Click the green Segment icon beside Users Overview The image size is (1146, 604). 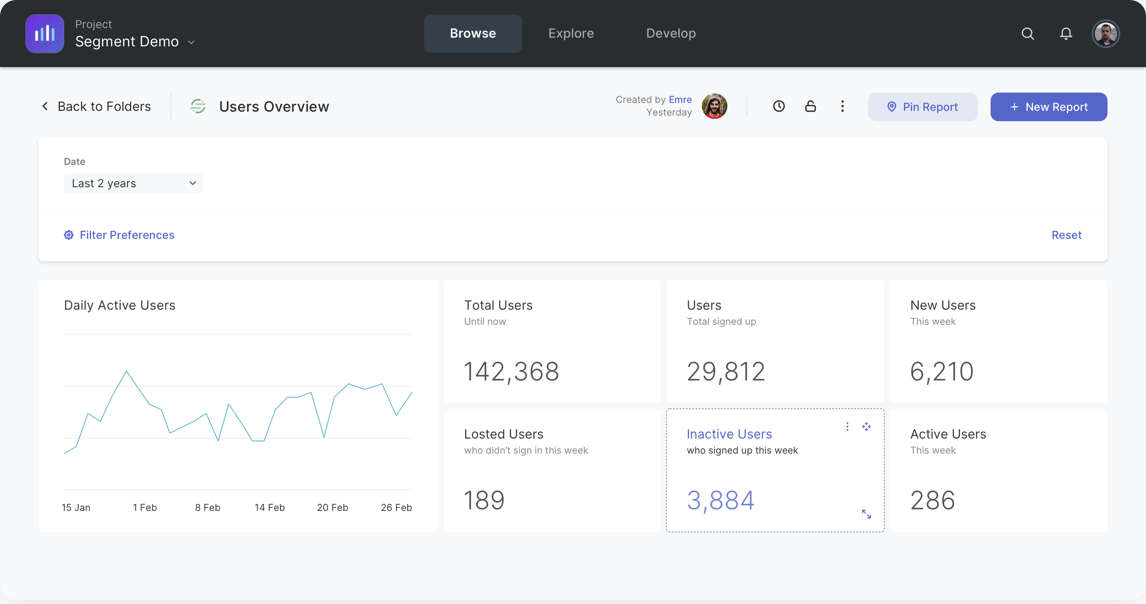tap(198, 107)
